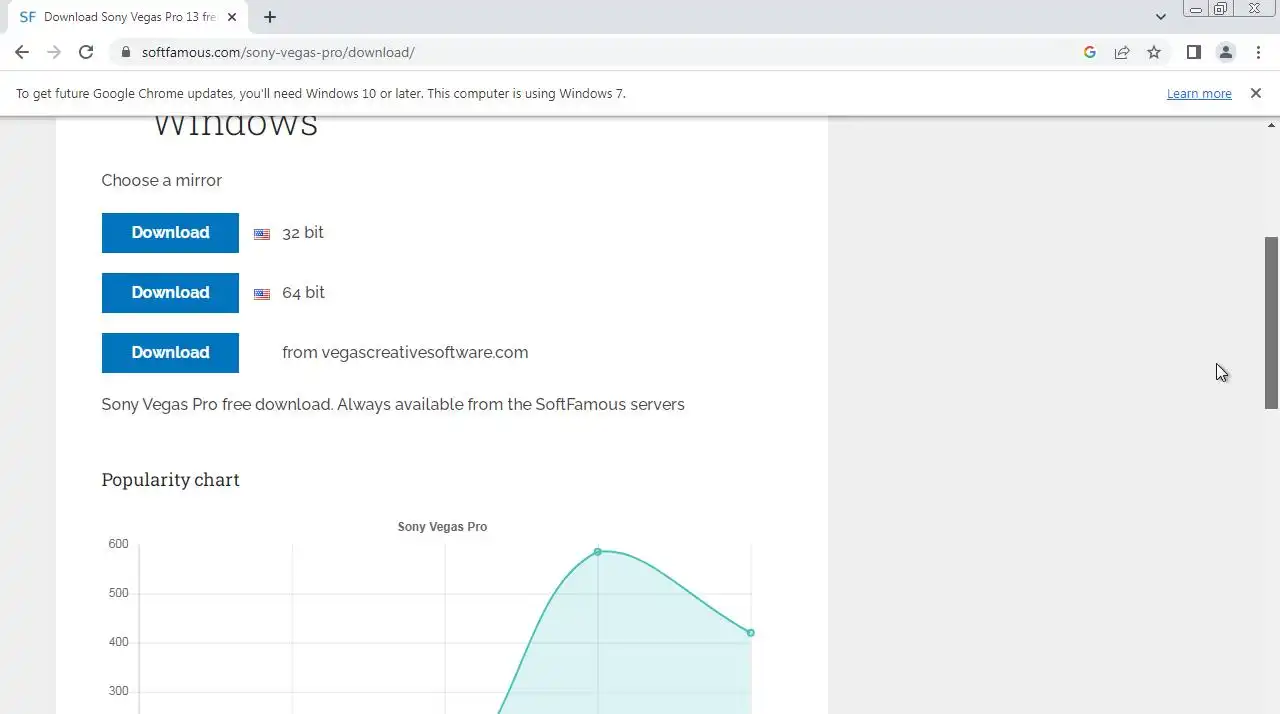Open the Learn more link
1280x714 pixels.
(1199, 93)
